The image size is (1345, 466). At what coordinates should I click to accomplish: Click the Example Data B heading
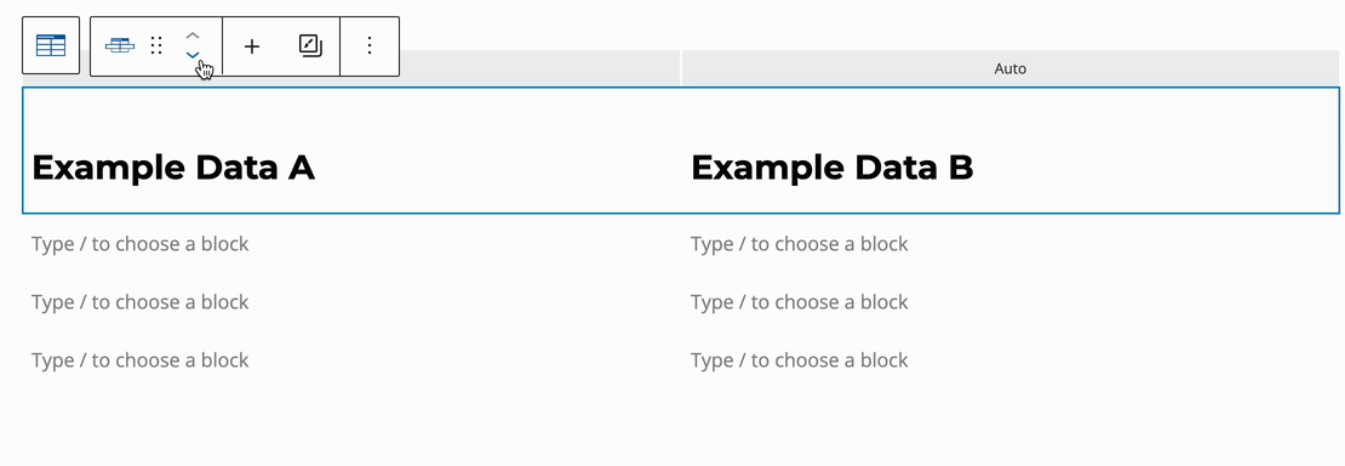(x=832, y=168)
